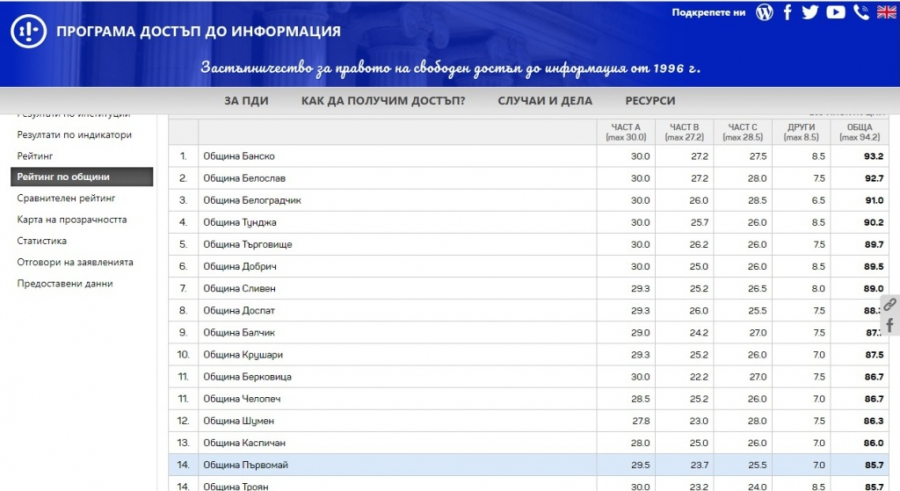
Task: Open Предоставени данни sidebar item
Action: pos(65,283)
